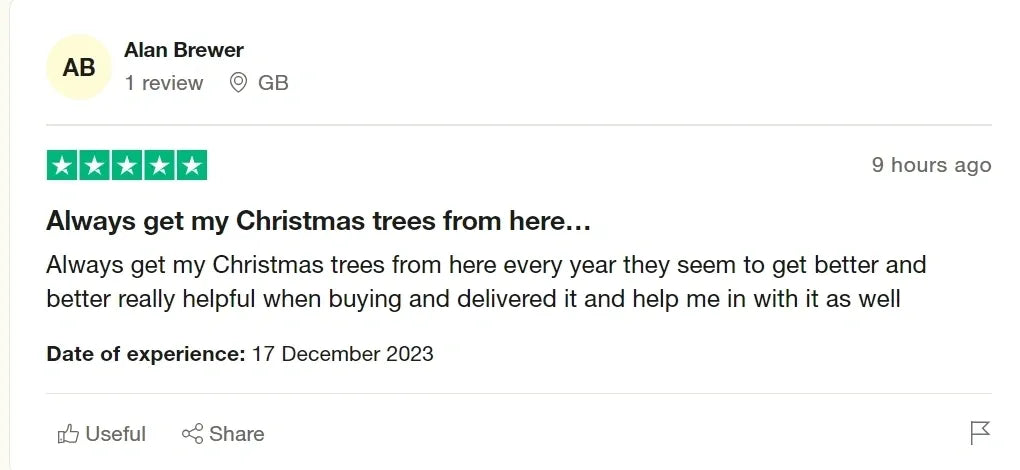Click the "9 hours ago" timestamp
The image size is (1020, 470).
[931, 165]
